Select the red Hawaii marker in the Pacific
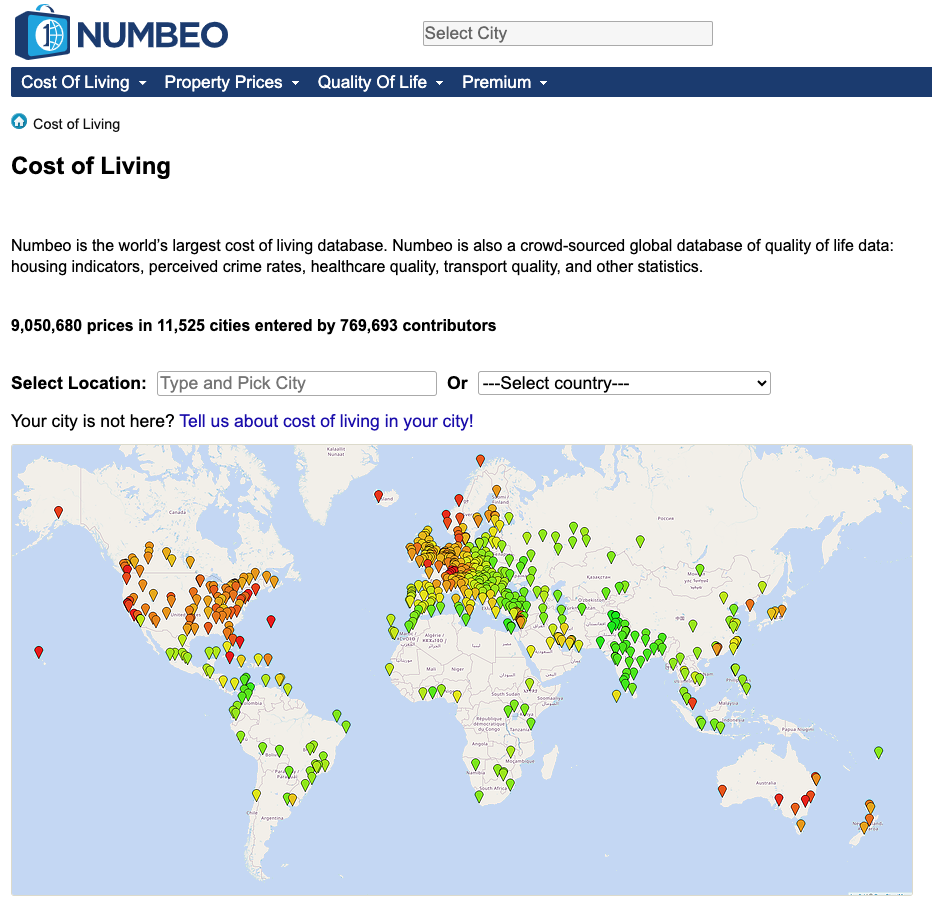Image resolution: width=932 pixels, height=907 pixels. point(39,652)
